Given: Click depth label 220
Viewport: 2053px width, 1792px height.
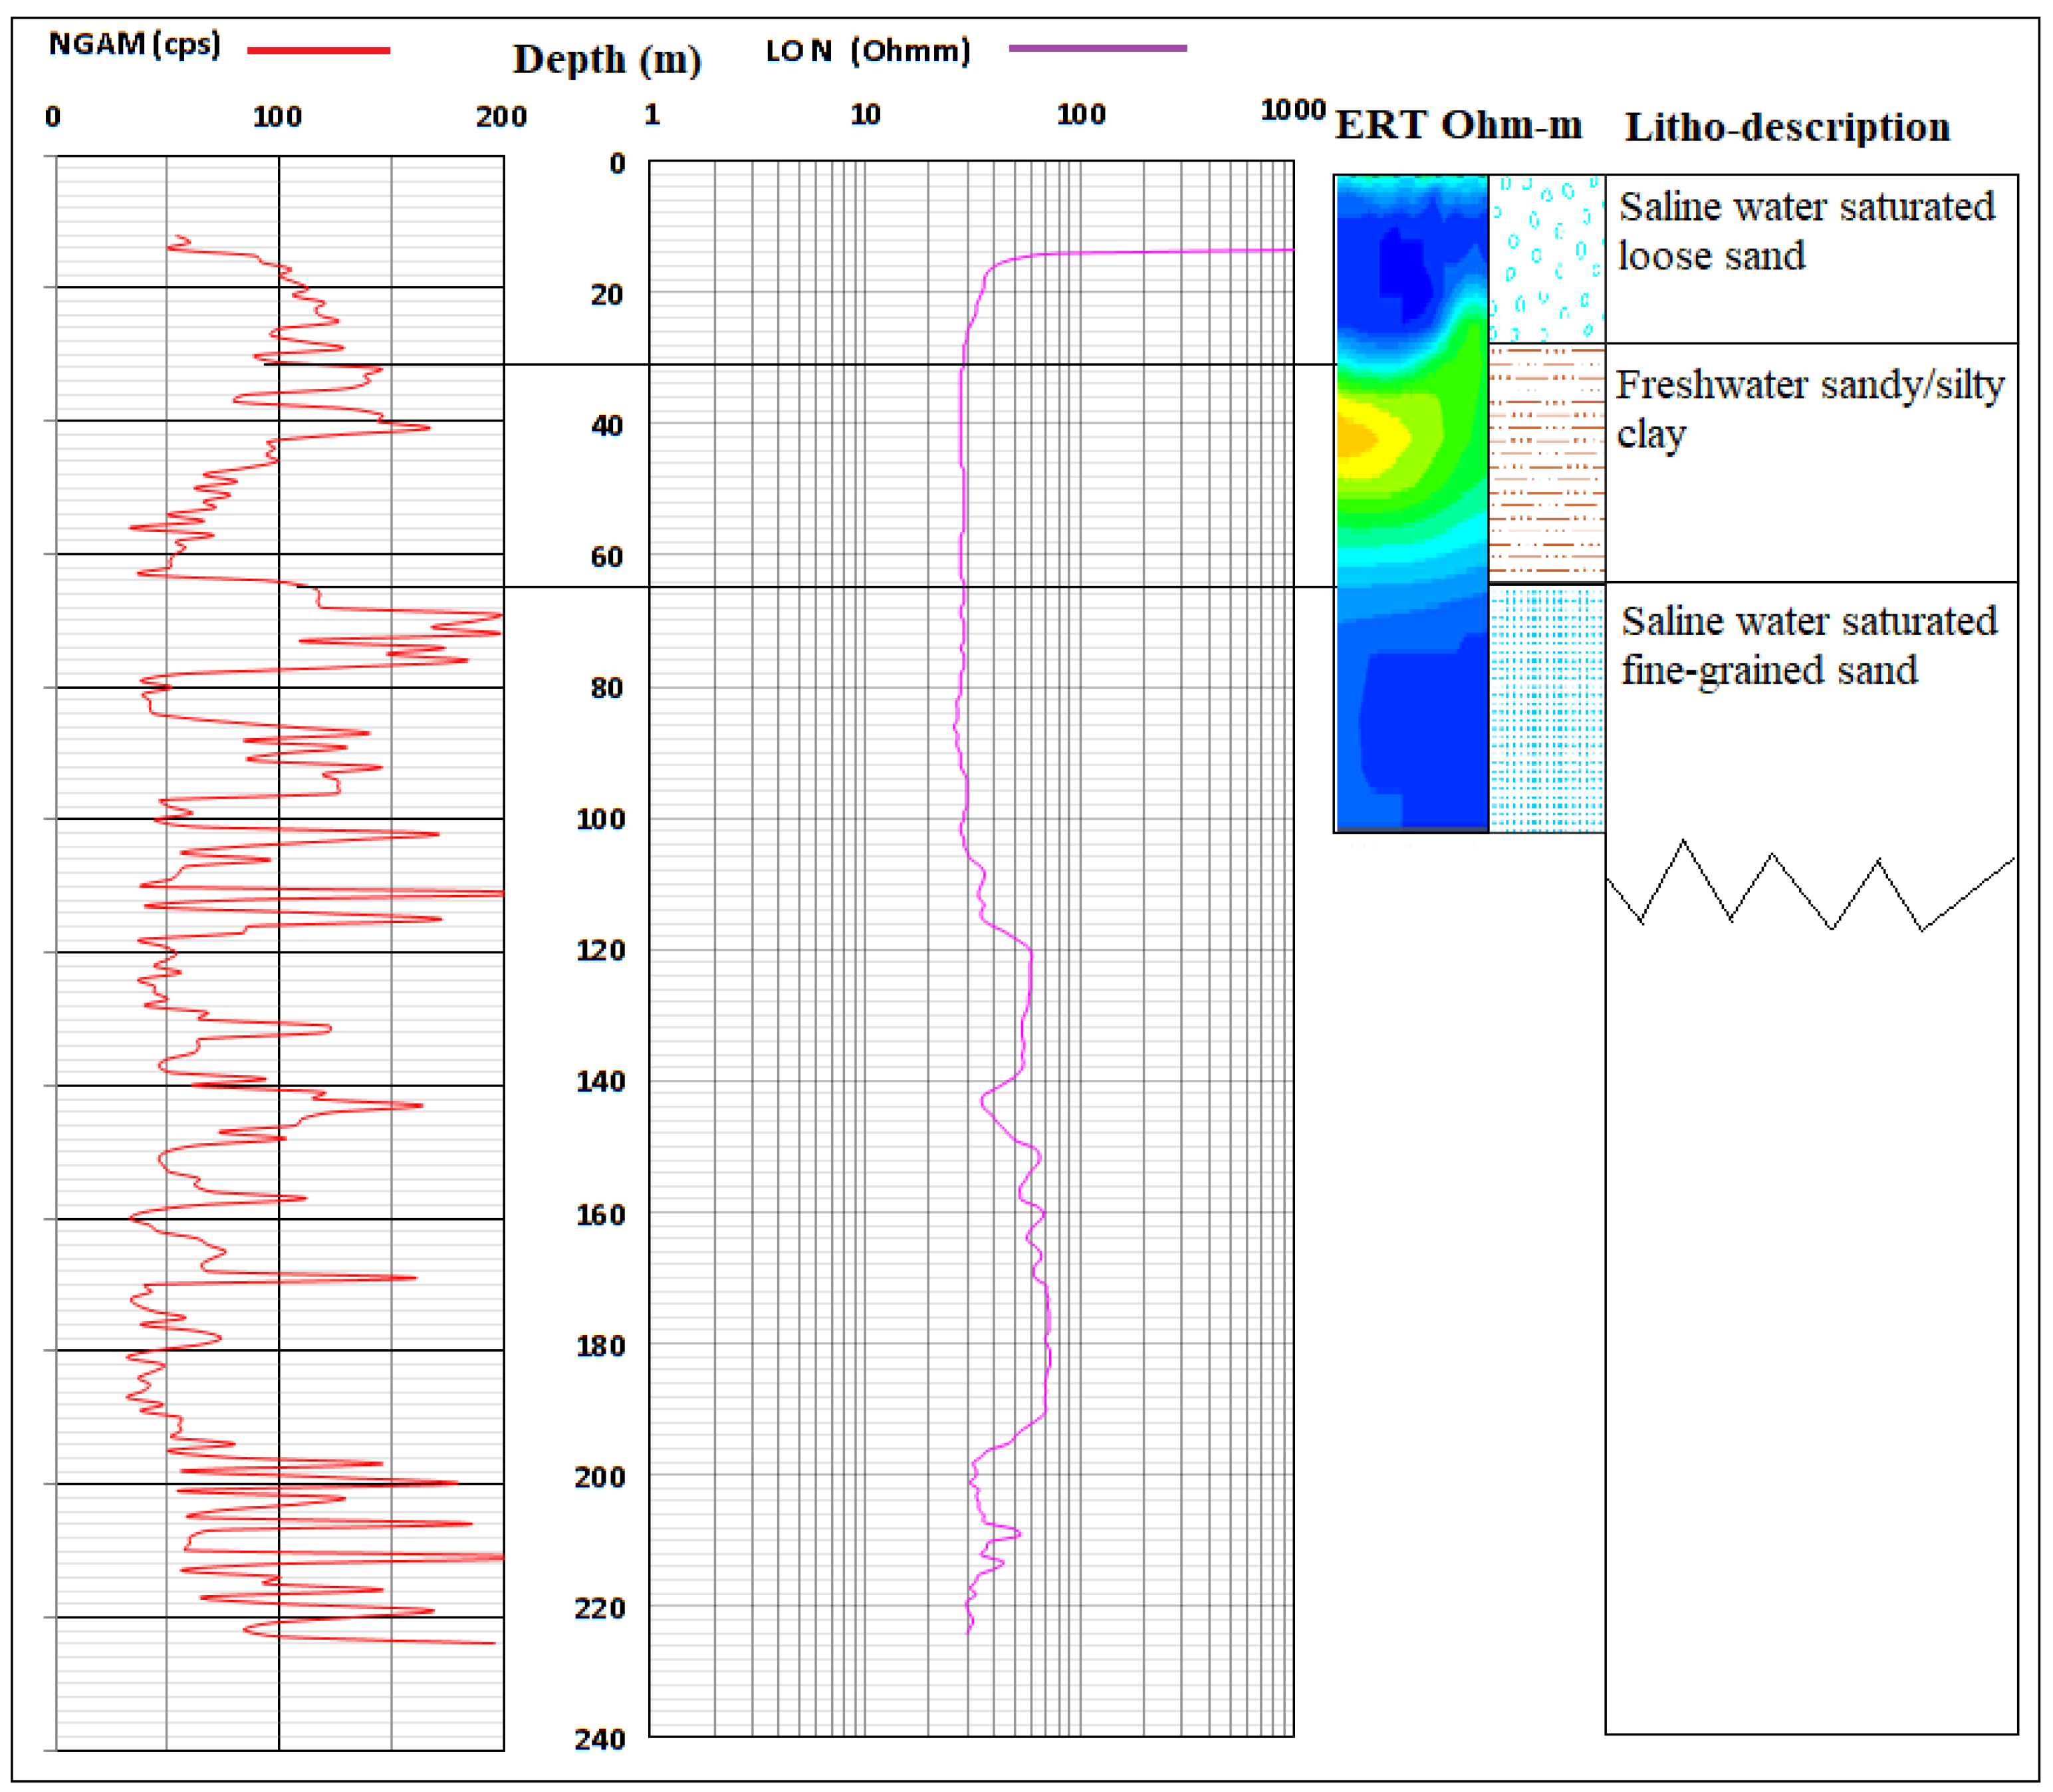Looking at the screenshot, I should click(600, 1608).
